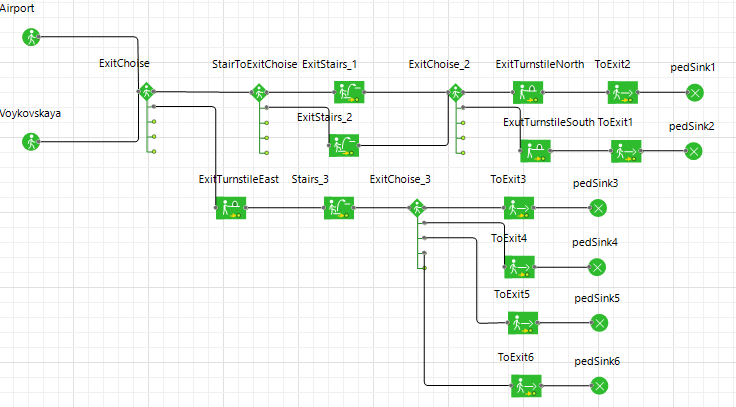
Task: Click the ToExit6 go-to block
Action: [526, 386]
